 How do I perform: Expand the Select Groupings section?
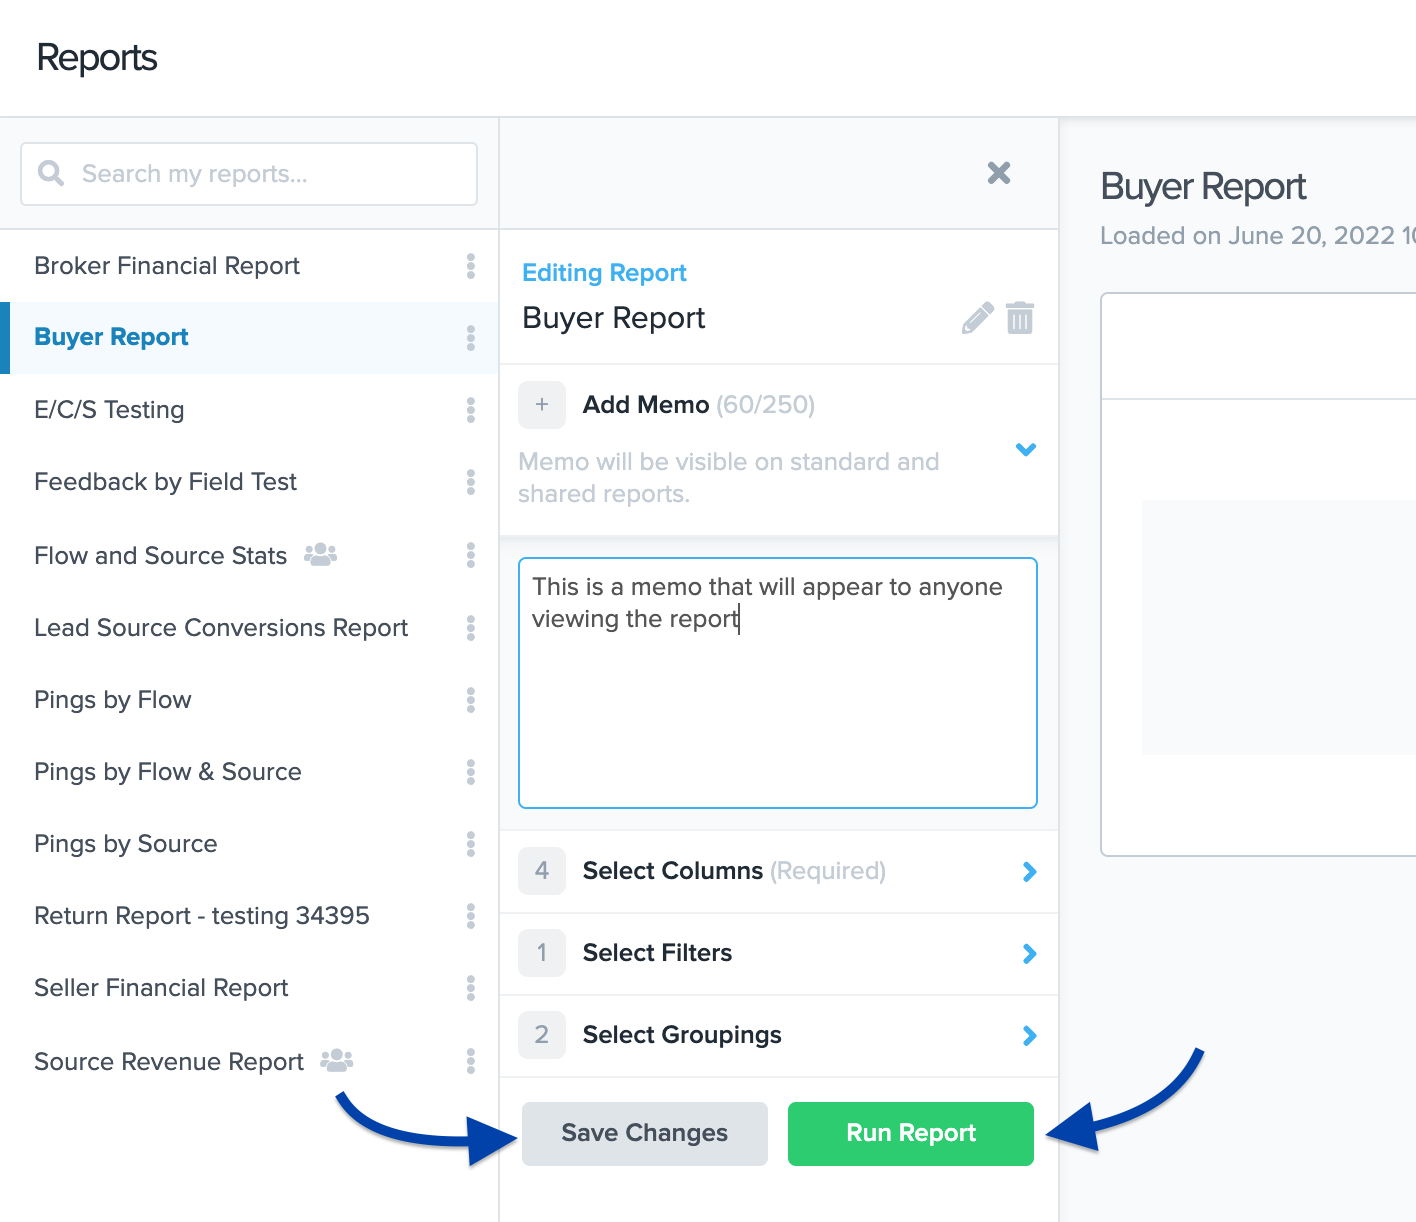click(x=1029, y=1036)
